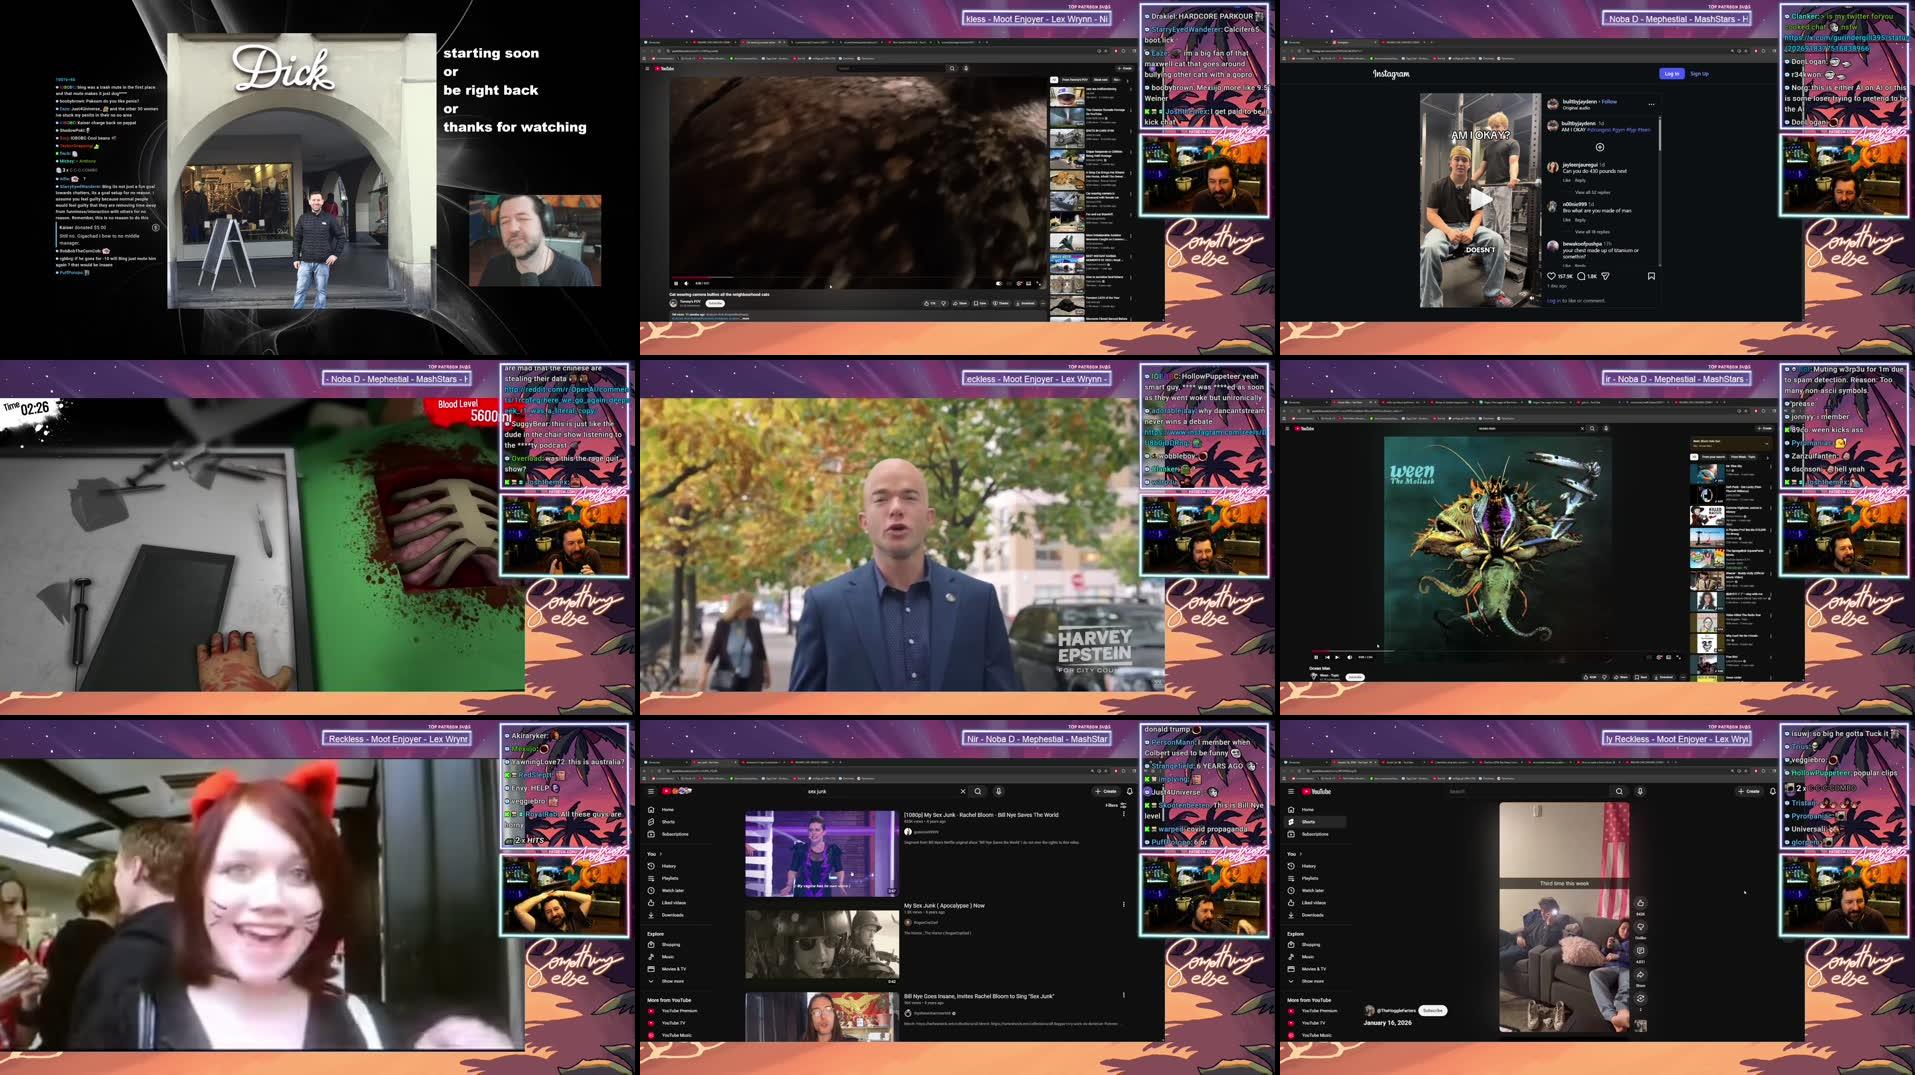Expand Show more in the YouTube sidebar
Screen dimensions: 1915x1075
point(673,981)
